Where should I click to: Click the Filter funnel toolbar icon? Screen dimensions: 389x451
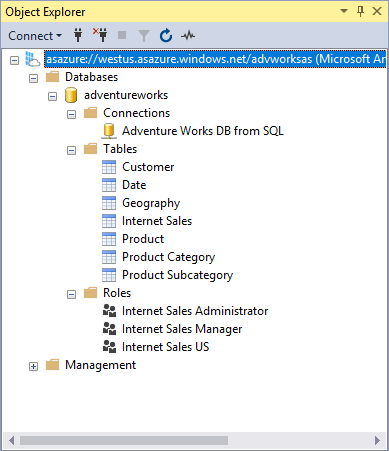click(144, 36)
